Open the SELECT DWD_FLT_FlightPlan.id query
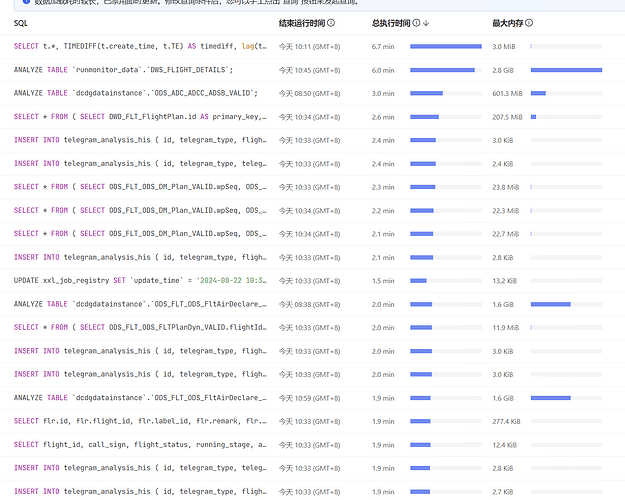625x500 pixels. [x=140, y=117]
